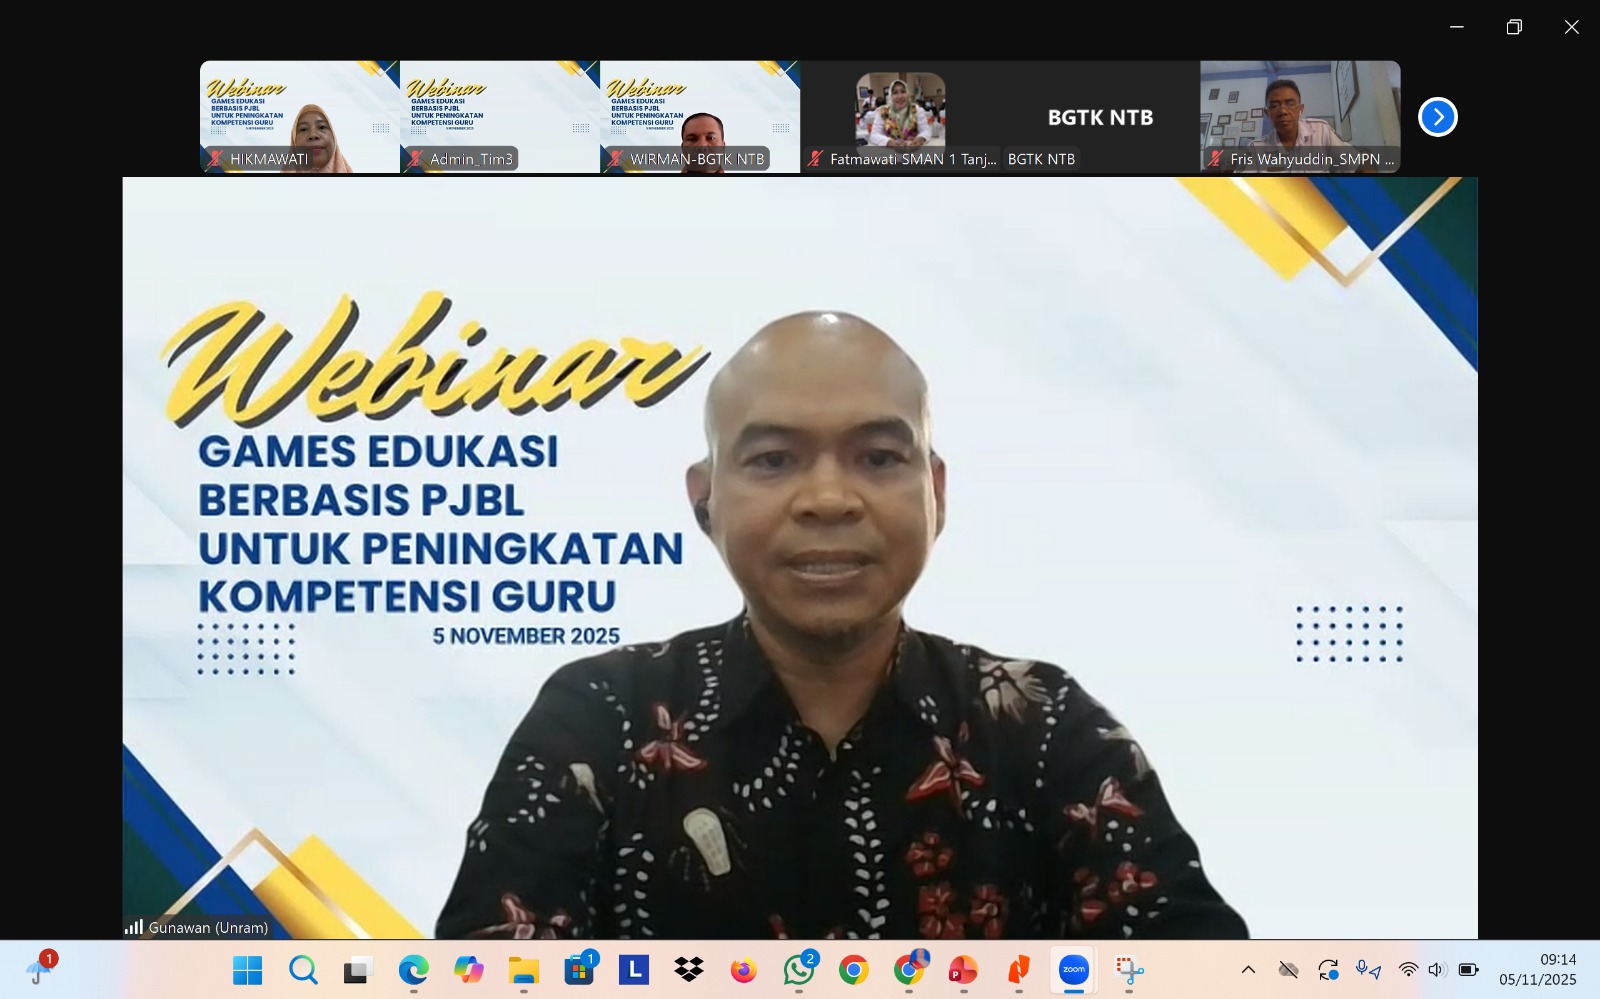Open File Explorer from the taskbar

coord(523,970)
